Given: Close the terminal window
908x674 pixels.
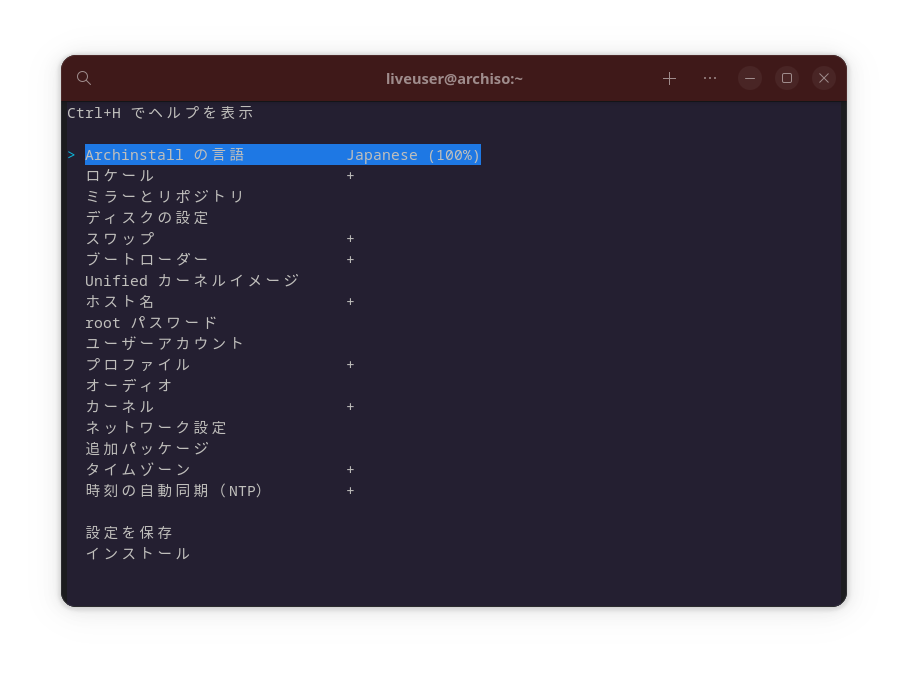Looking at the screenshot, I should coord(824,78).
